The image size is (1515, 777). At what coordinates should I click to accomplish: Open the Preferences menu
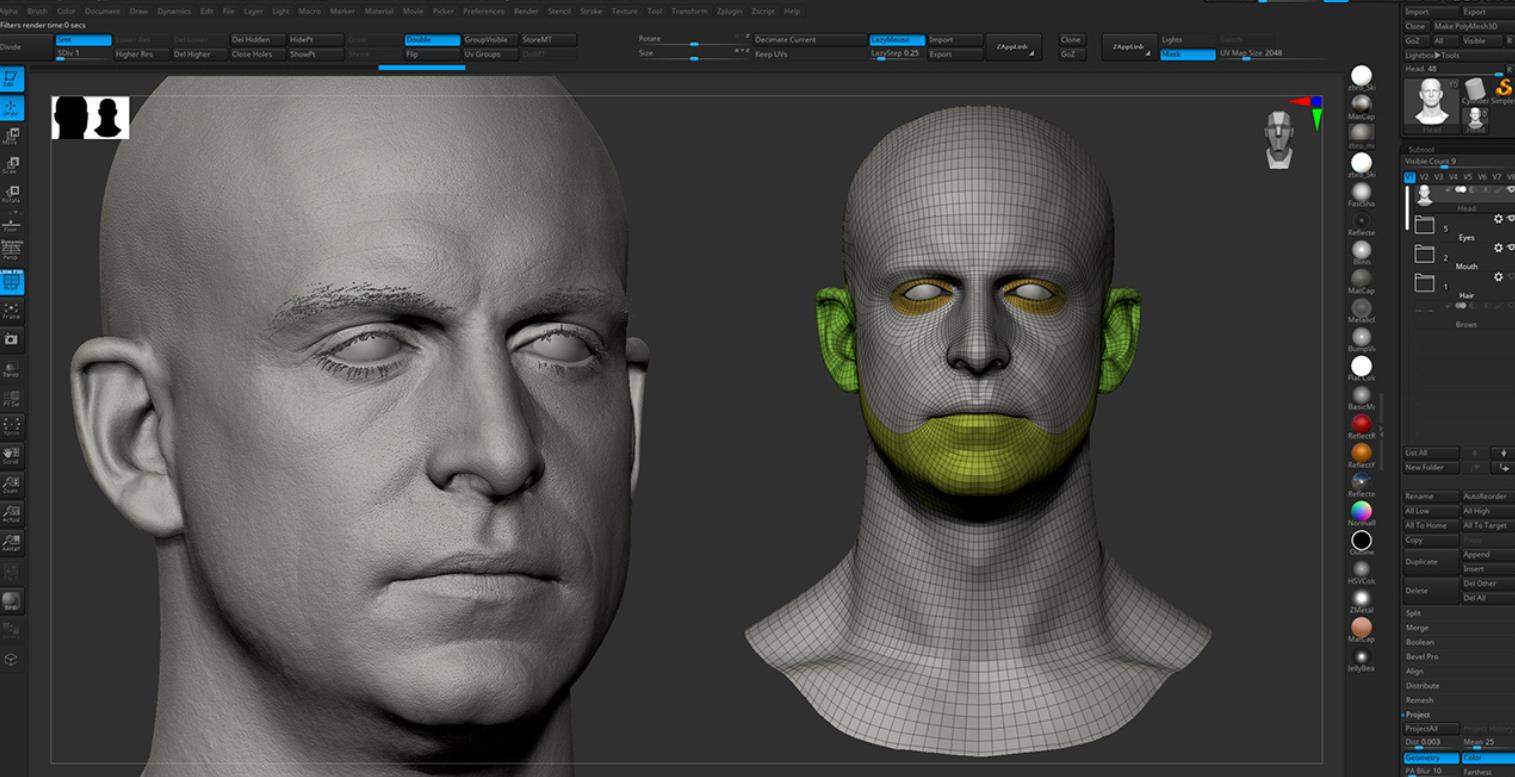(x=483, y=11)
